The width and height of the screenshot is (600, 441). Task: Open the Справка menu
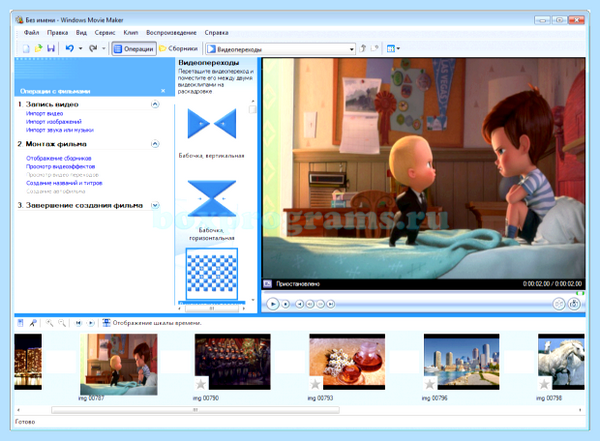pos(216,33)
